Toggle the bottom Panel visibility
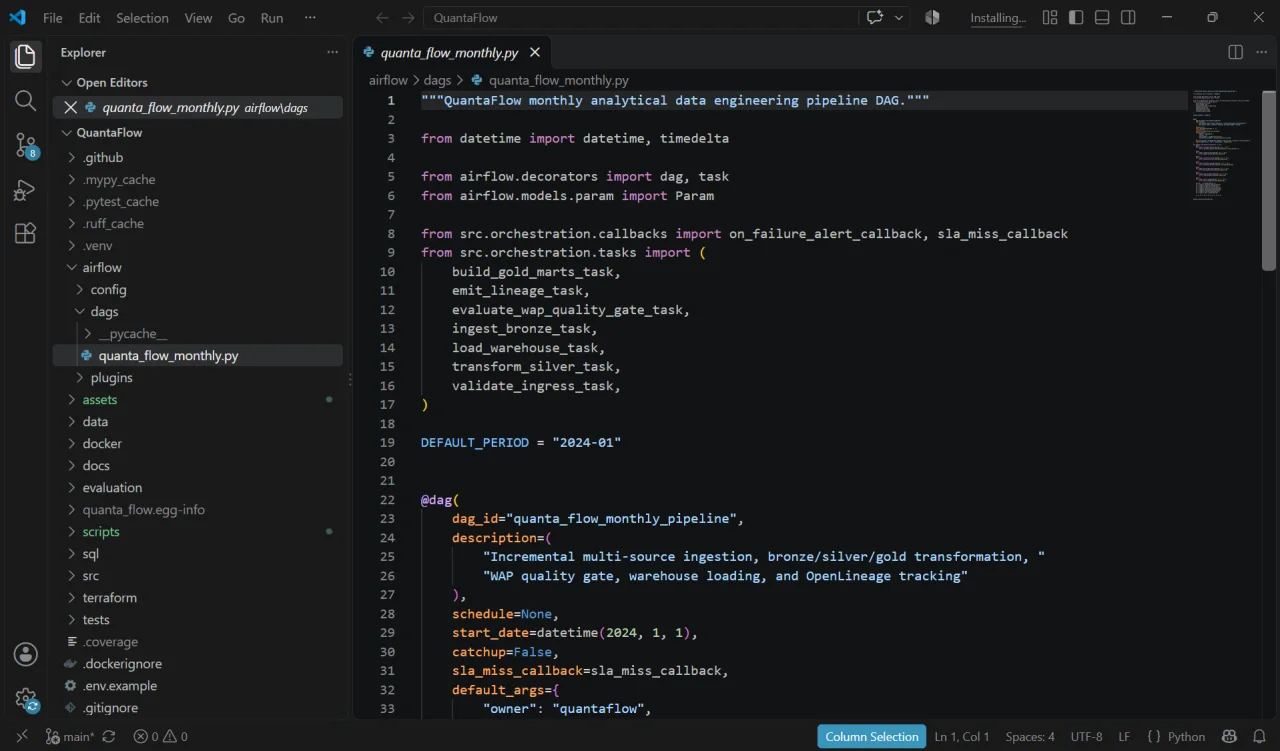The width and height of the screenshot is (1280, 751). point(1102,18)
